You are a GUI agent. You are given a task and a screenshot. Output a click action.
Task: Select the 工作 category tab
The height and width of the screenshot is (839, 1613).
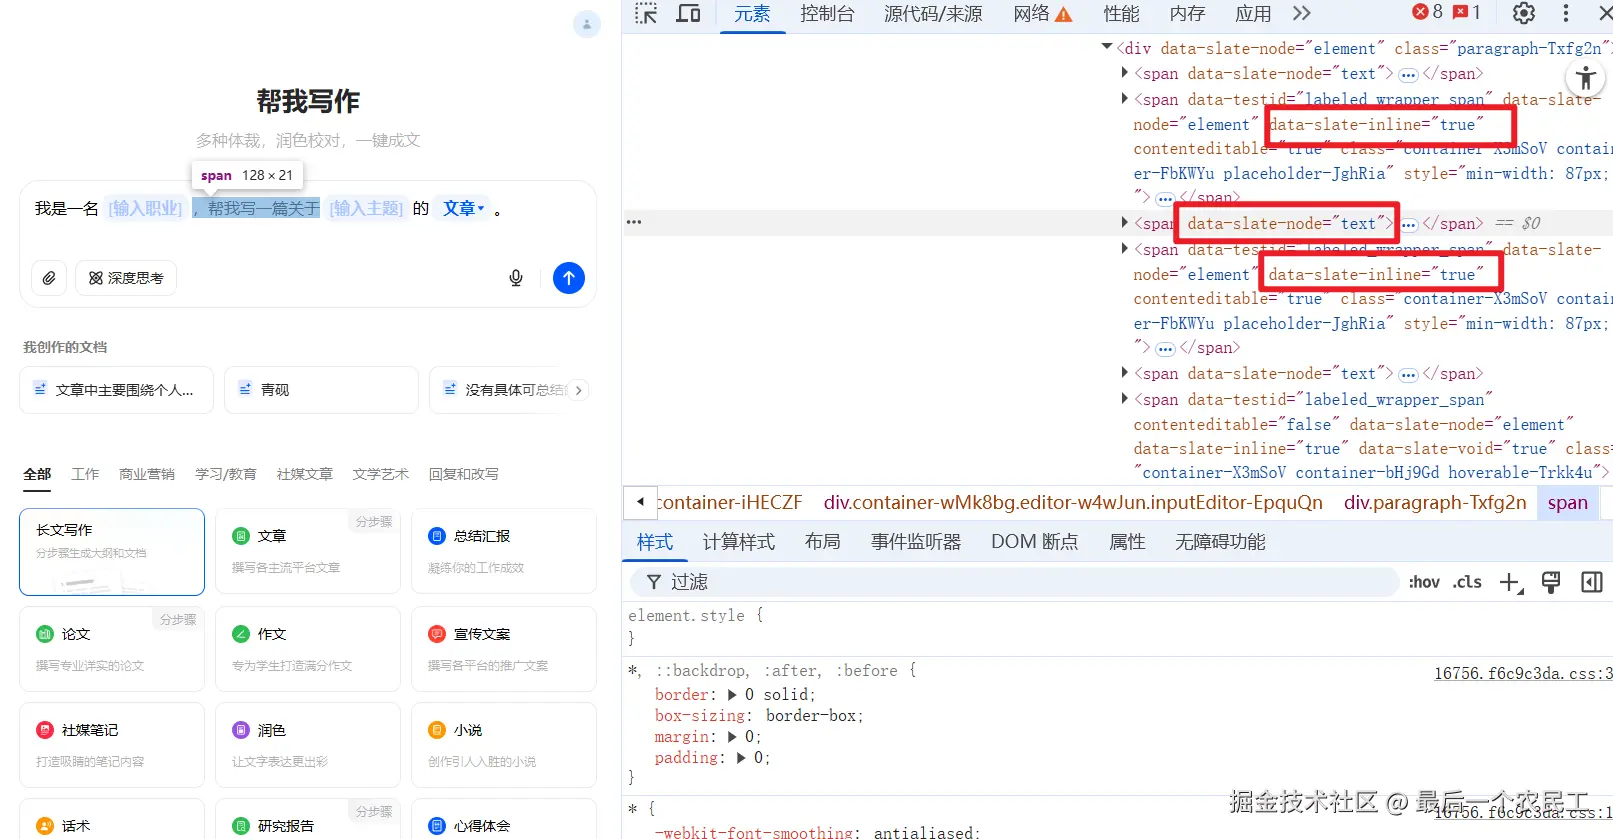[x=85, y=474]
